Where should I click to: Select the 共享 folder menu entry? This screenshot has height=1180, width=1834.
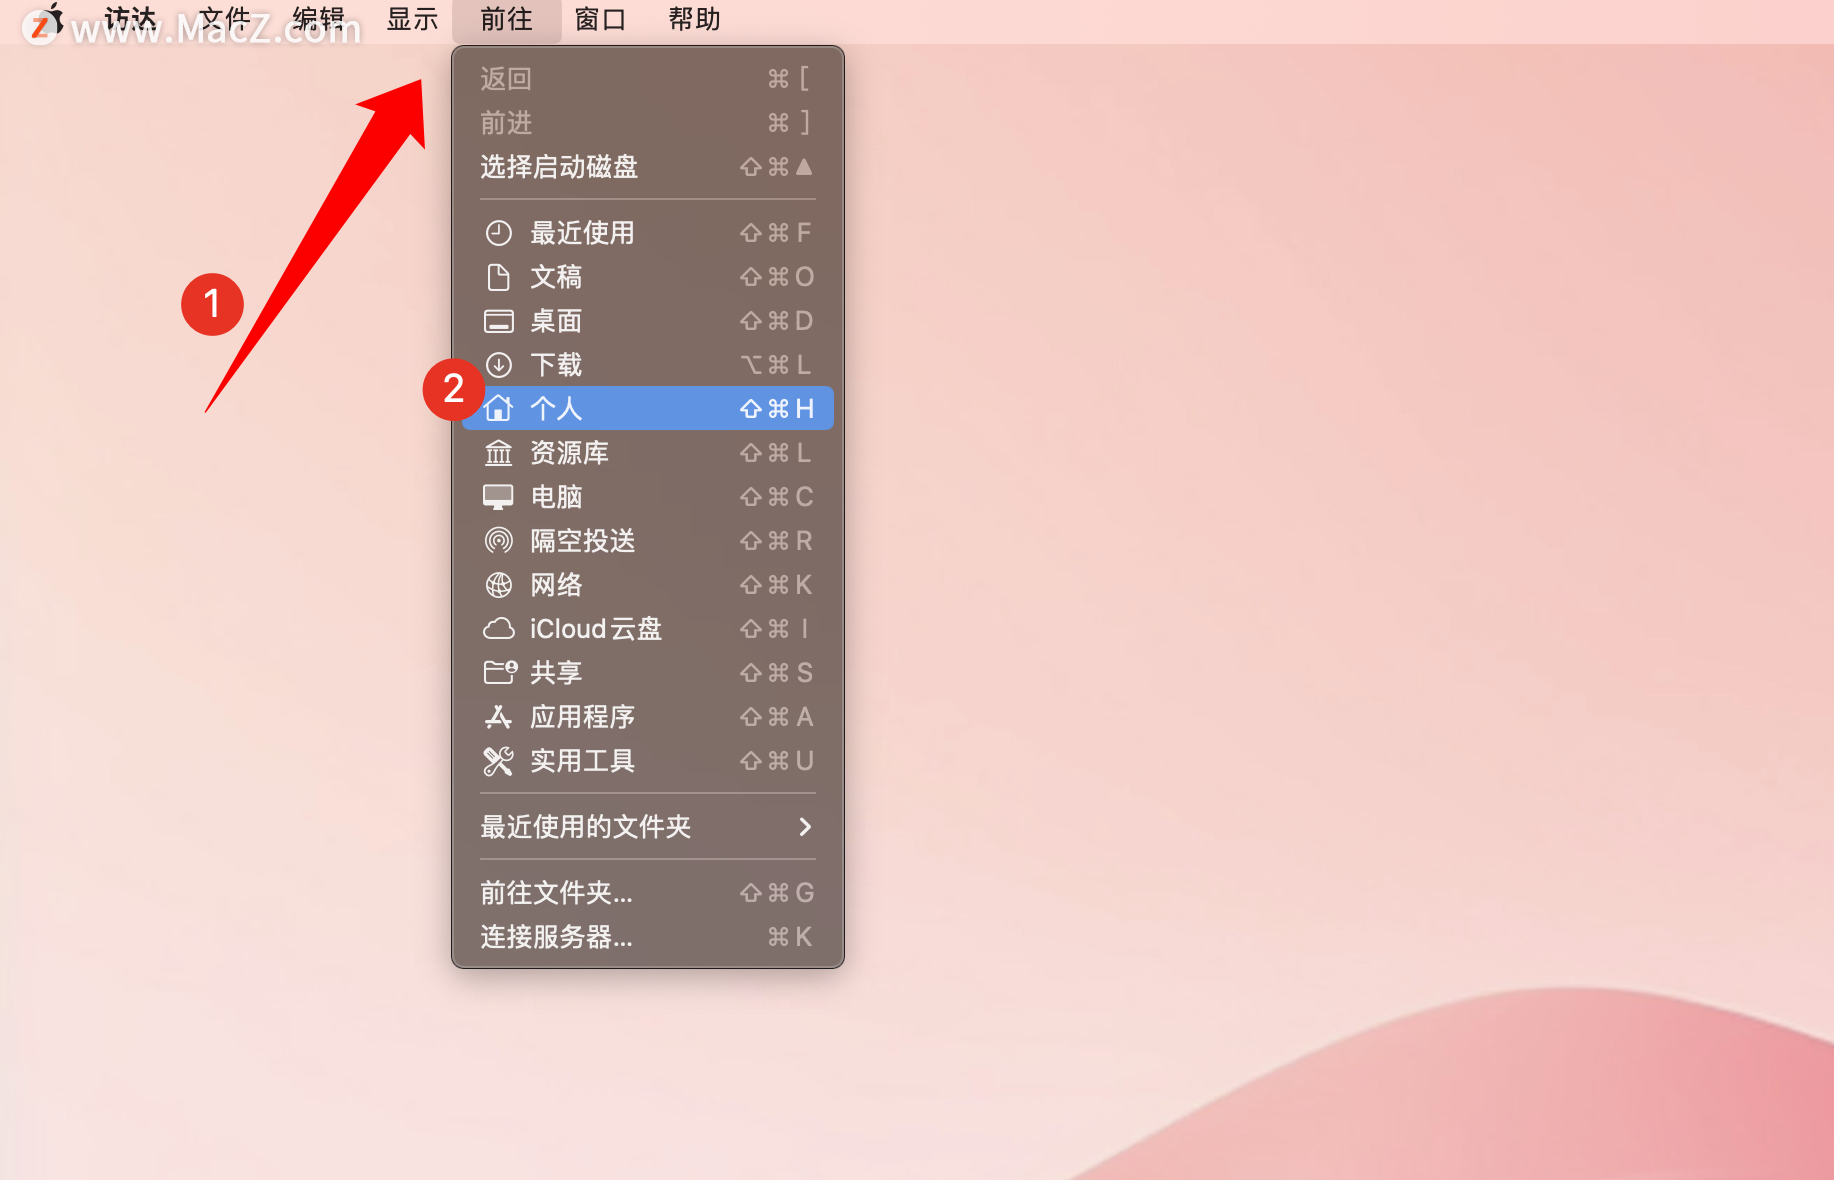coord(648,673)
